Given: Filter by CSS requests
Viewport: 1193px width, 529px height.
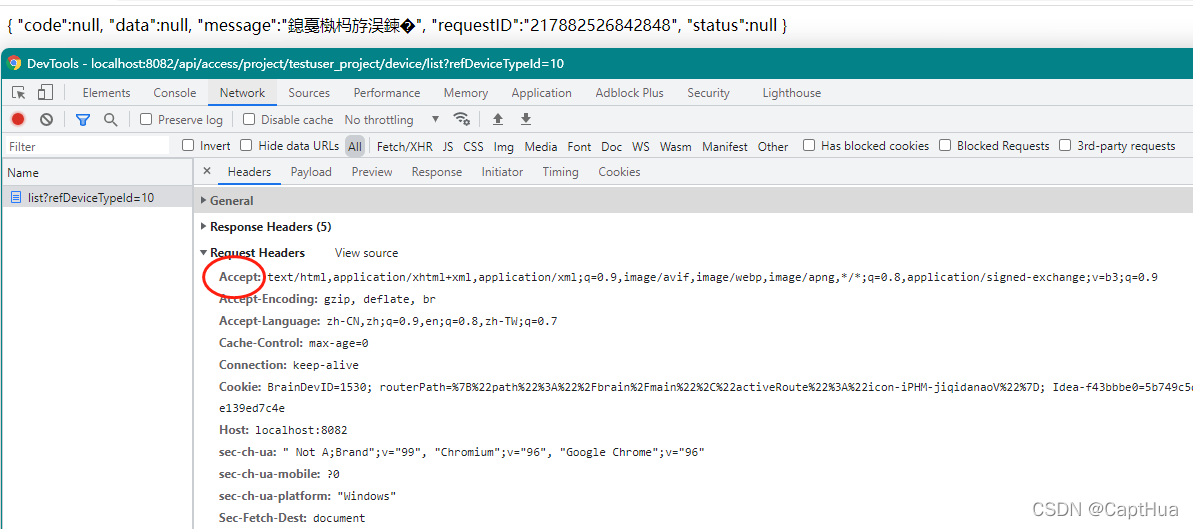Looking at the screenshot, I should pyautogui.click(x=473, y=146).
